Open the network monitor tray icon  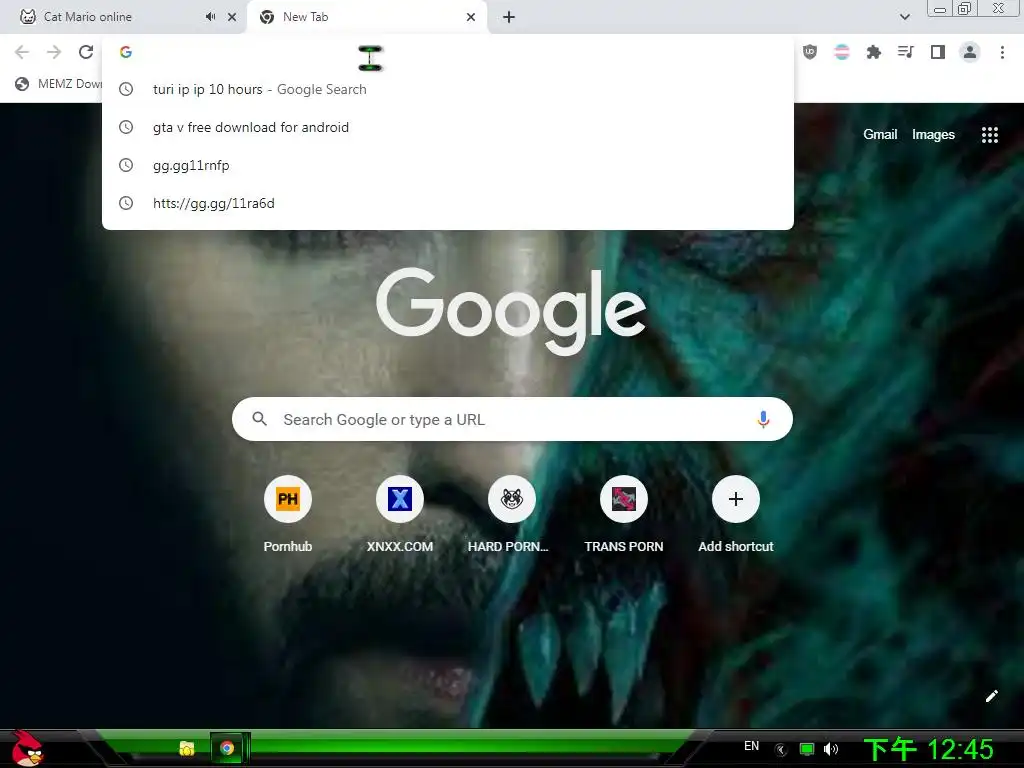click(807, 749)
